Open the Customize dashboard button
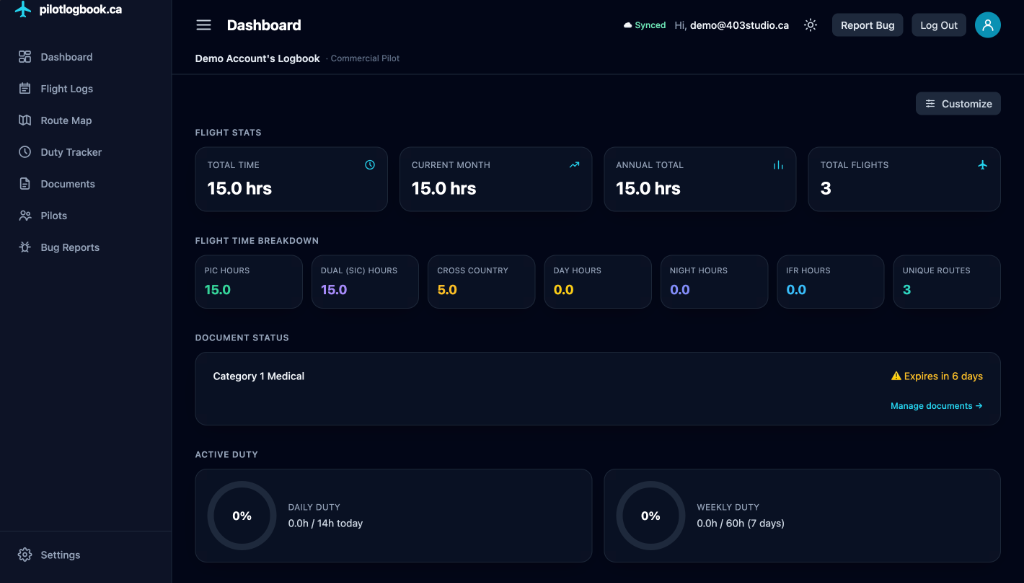Viewport: 1024px width, 583px height. (x=958, y=104)
